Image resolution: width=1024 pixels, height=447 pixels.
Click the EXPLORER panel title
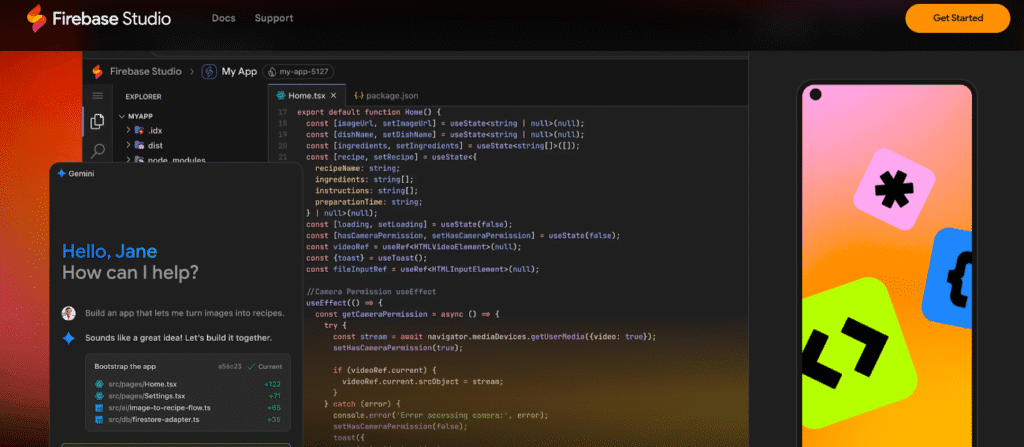(144, 97)
